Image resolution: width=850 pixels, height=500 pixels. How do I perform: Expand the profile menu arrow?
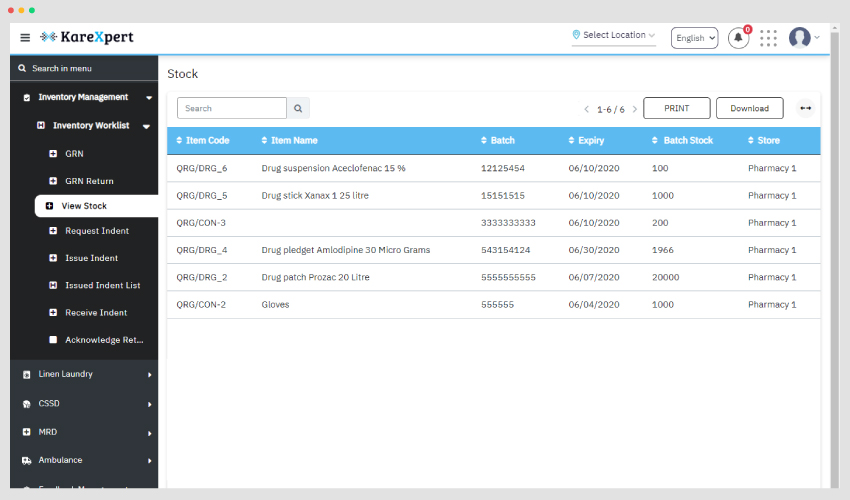pos(817,37)
